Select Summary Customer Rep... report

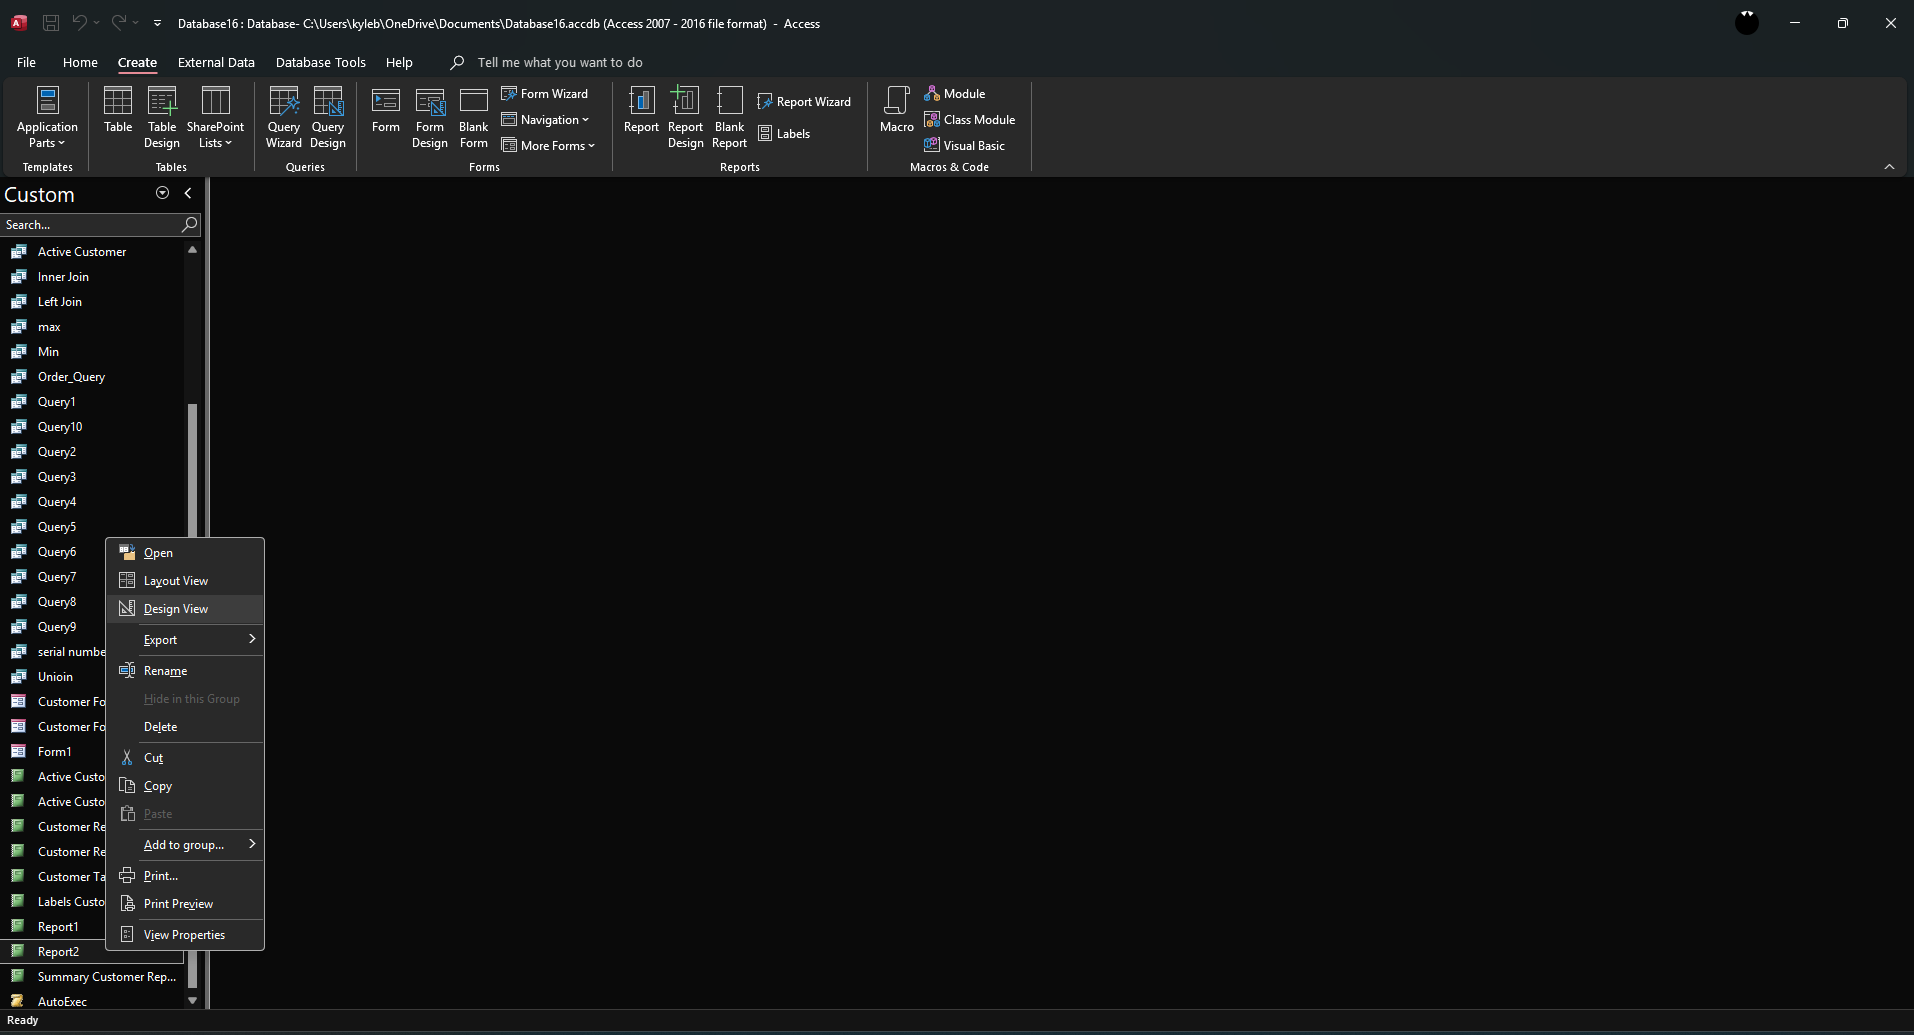pyautogui.click(x=92, y=977)
